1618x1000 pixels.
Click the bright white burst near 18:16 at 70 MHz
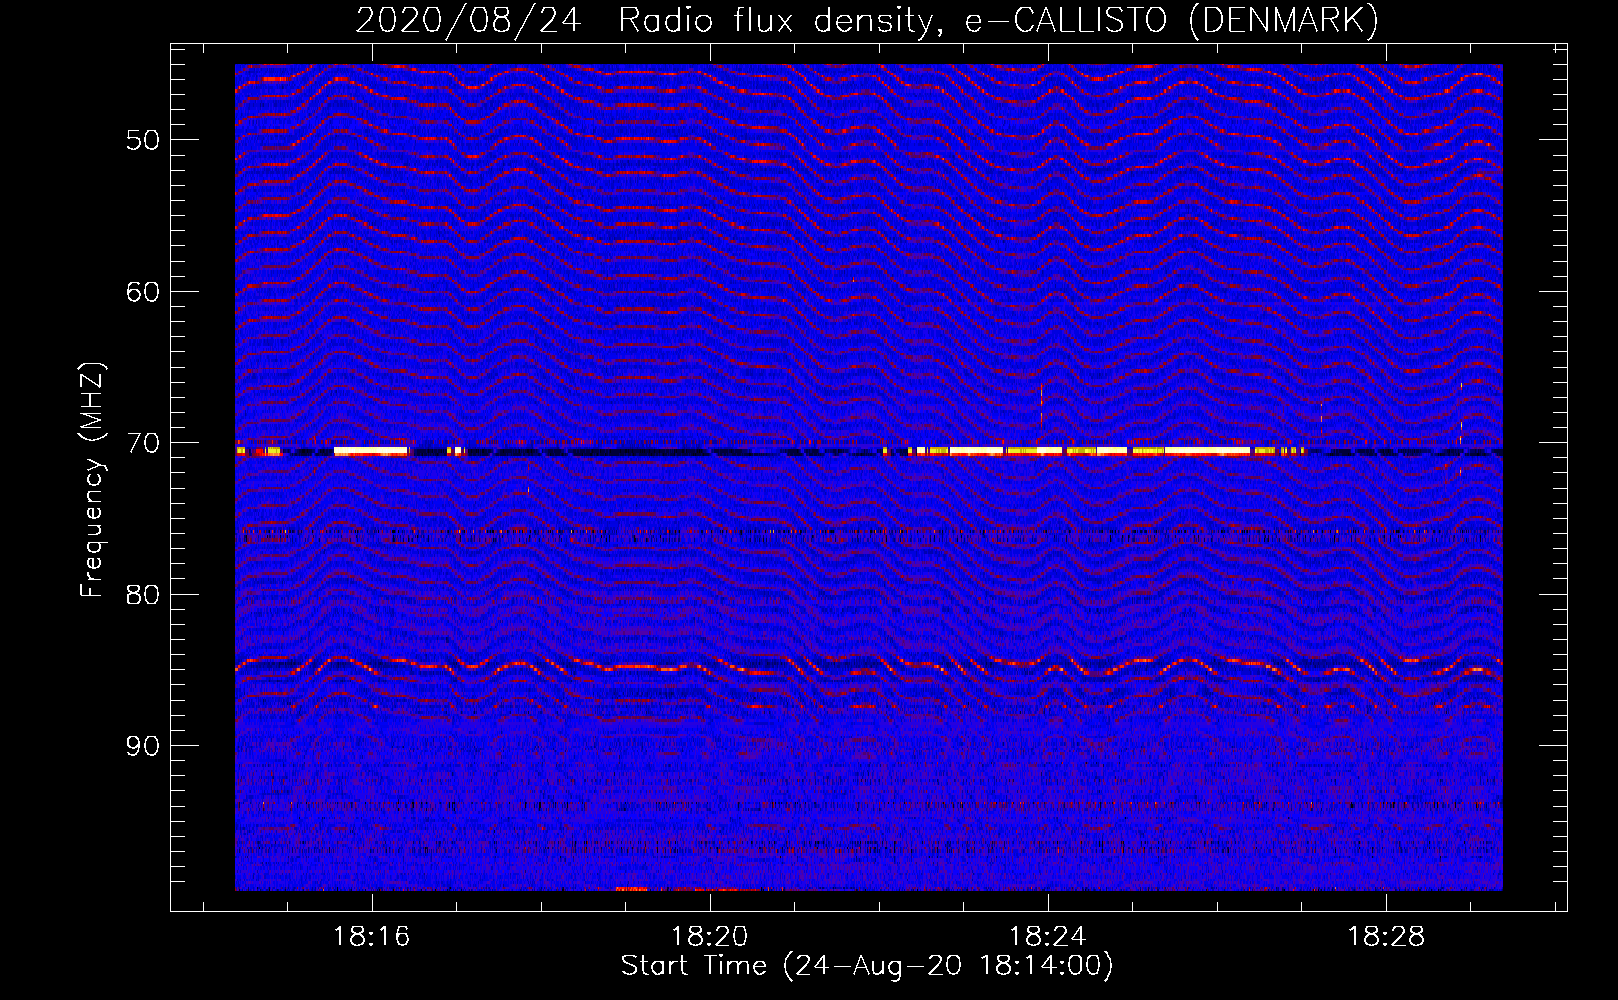(x=371, y=451)
